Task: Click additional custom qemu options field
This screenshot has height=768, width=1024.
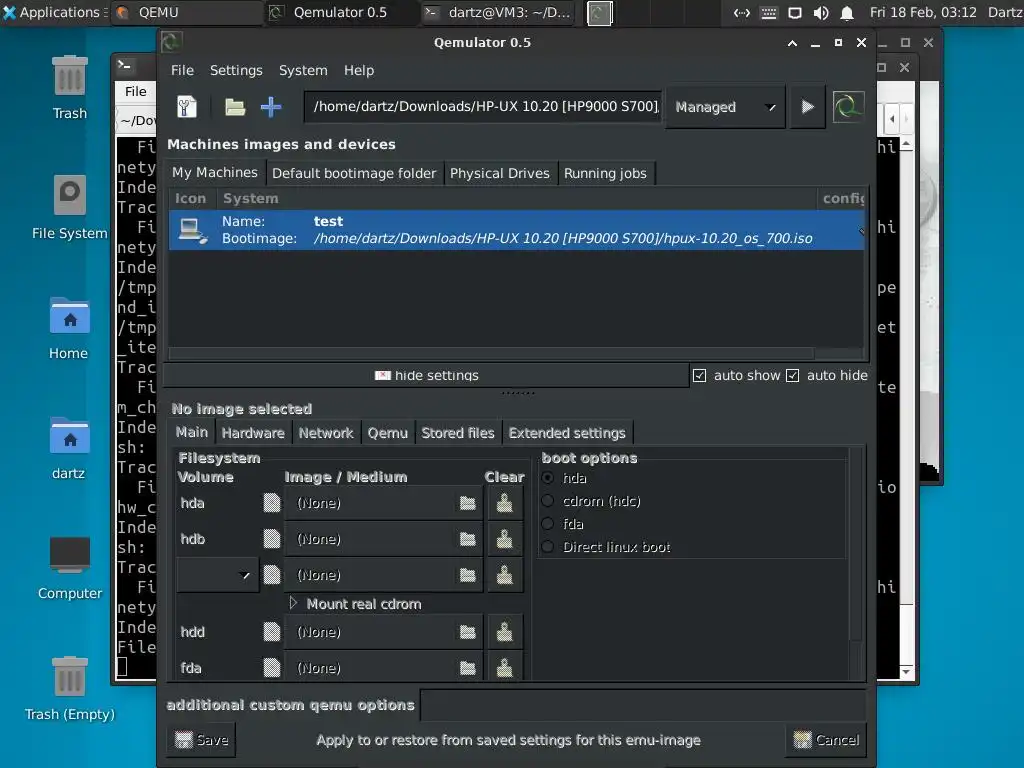Action: pos(643,705)
